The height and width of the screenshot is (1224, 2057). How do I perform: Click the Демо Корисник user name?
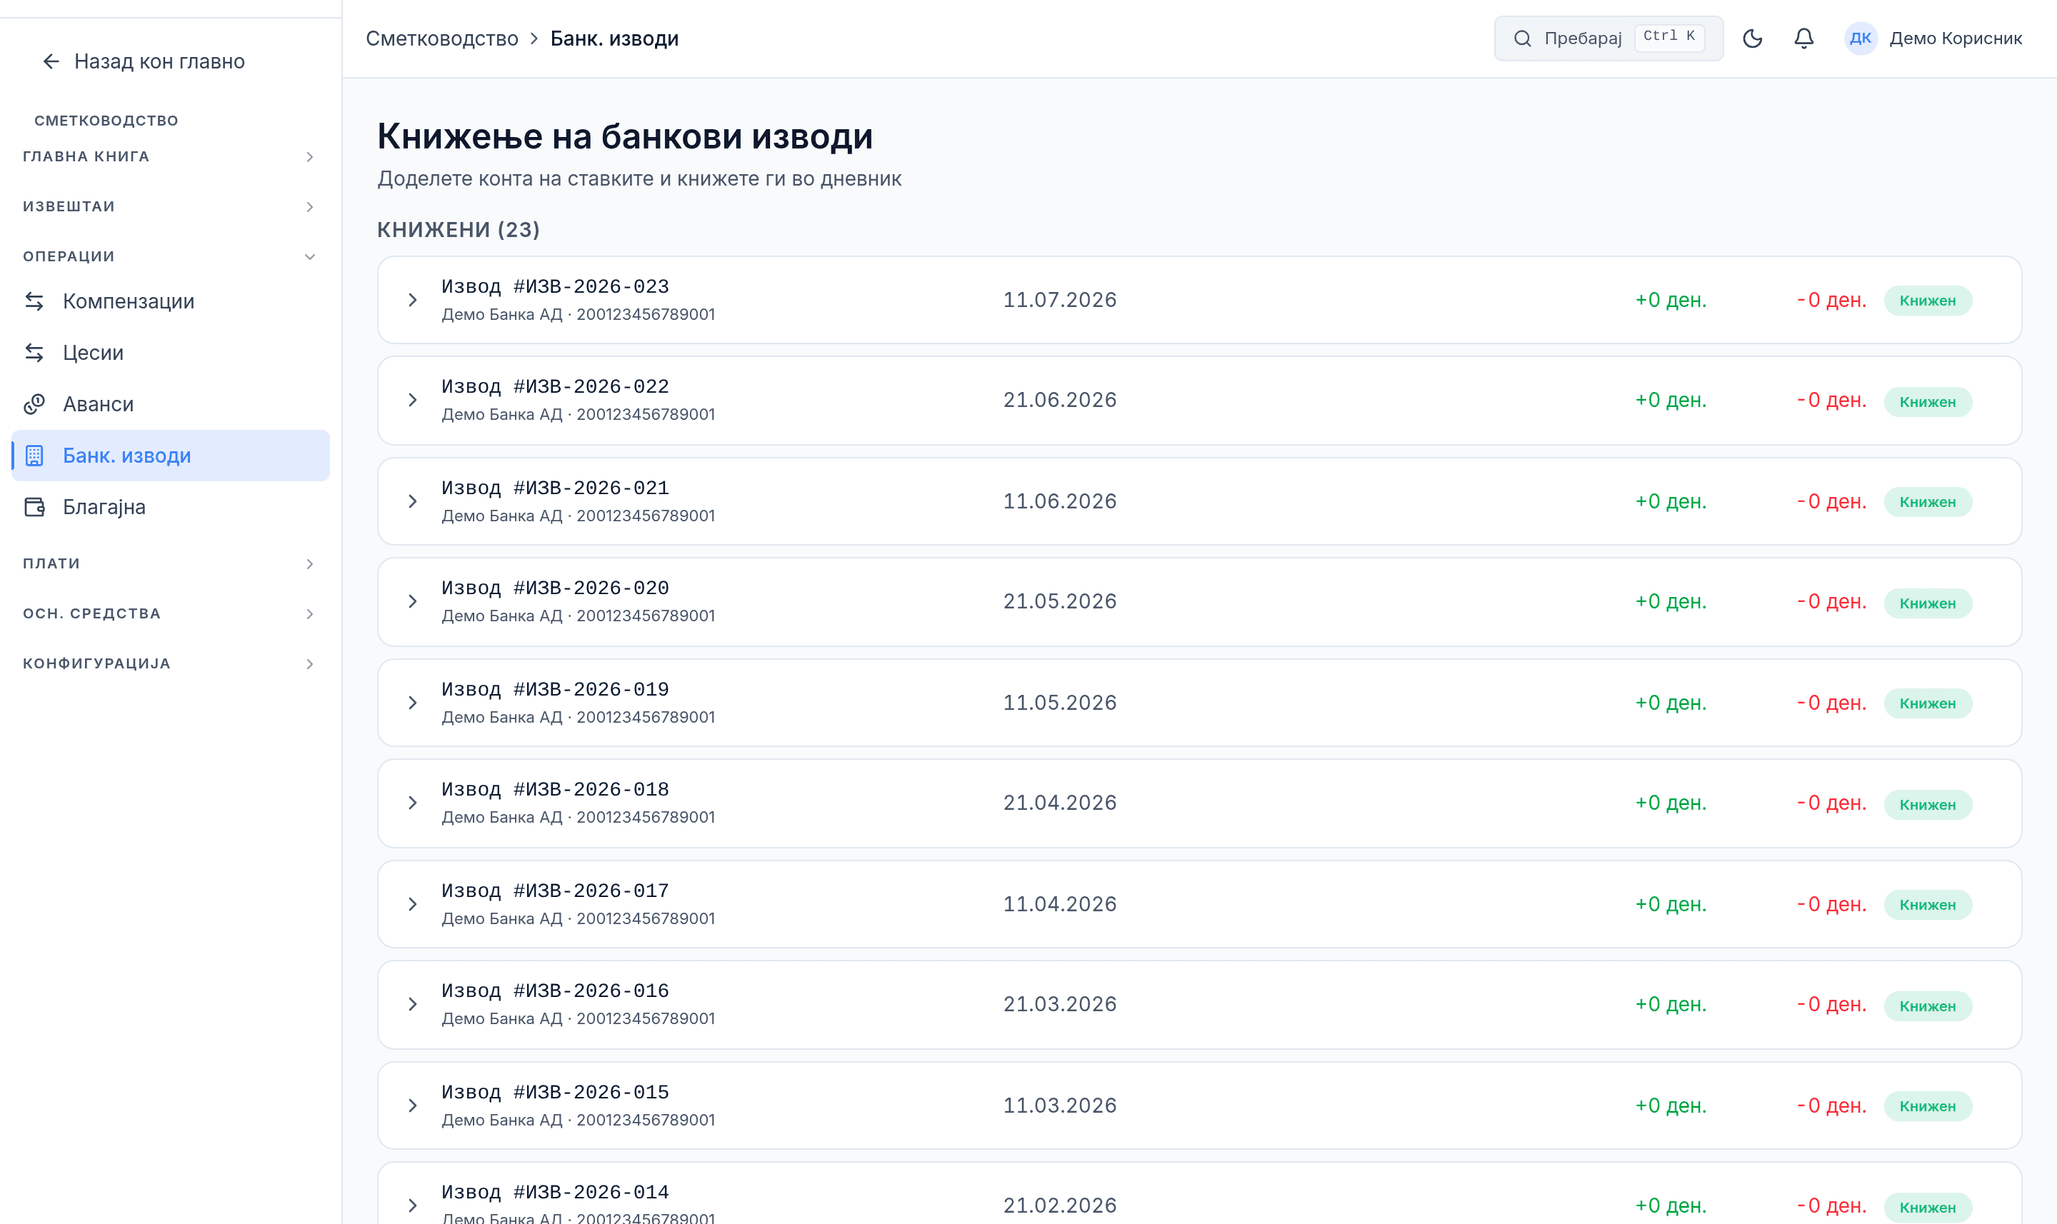coord(1955,39)
